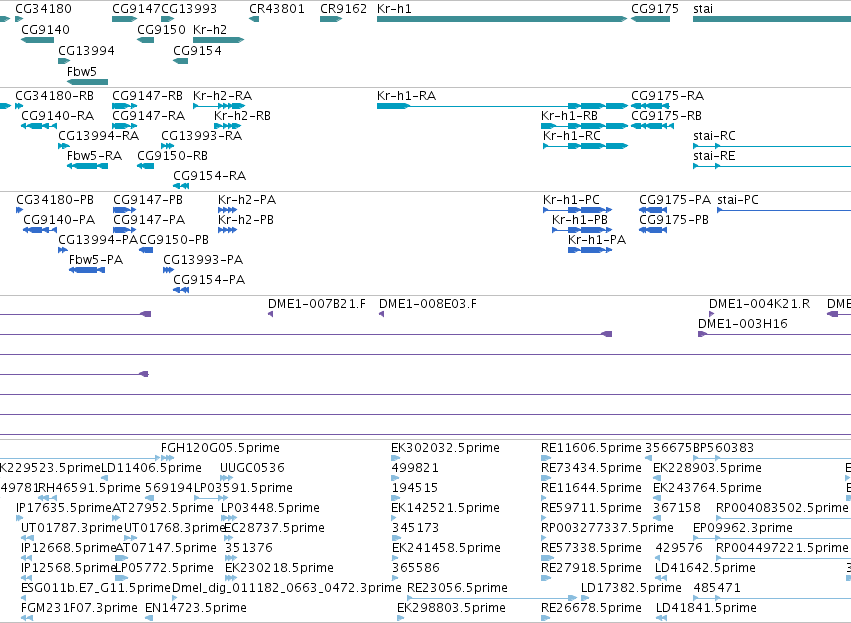Open the CG9150-RB transcript label
The image size is (851, 623).
pyautogui.click(x=173, y=156)
